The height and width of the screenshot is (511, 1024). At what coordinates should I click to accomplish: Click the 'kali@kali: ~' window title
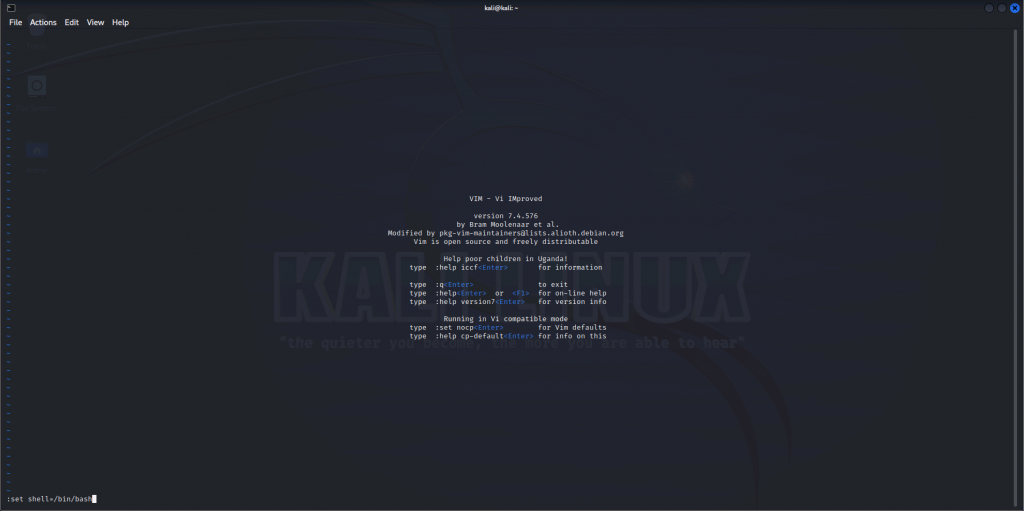tap(502, 8)
